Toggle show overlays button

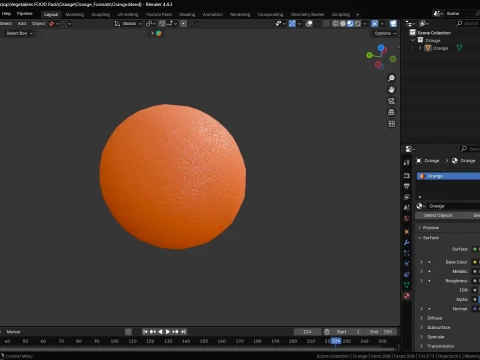pos(309,23)
